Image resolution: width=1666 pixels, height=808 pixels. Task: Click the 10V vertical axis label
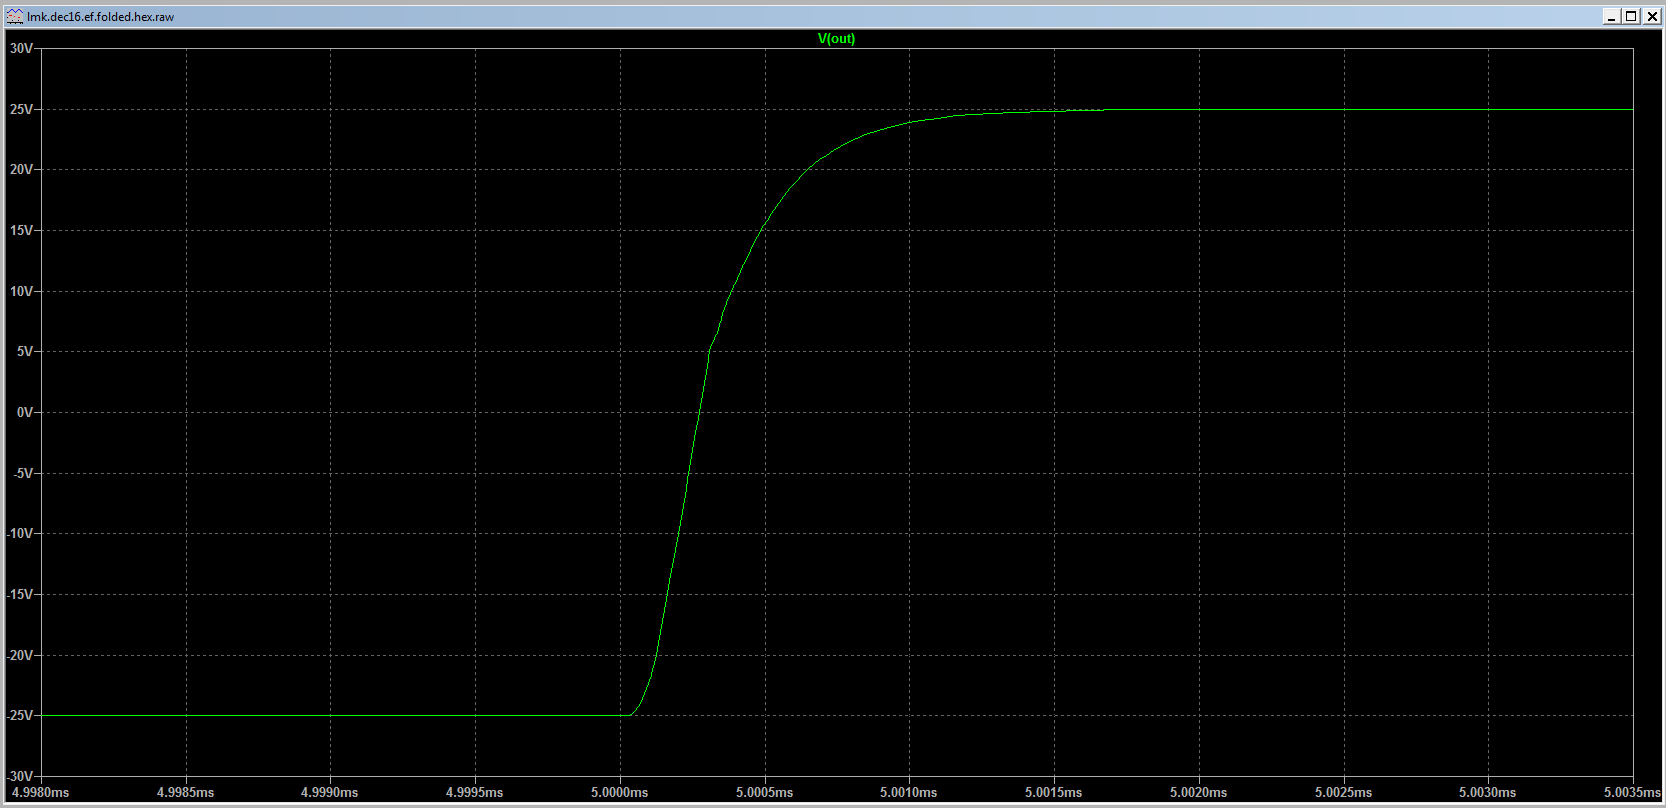21,291
